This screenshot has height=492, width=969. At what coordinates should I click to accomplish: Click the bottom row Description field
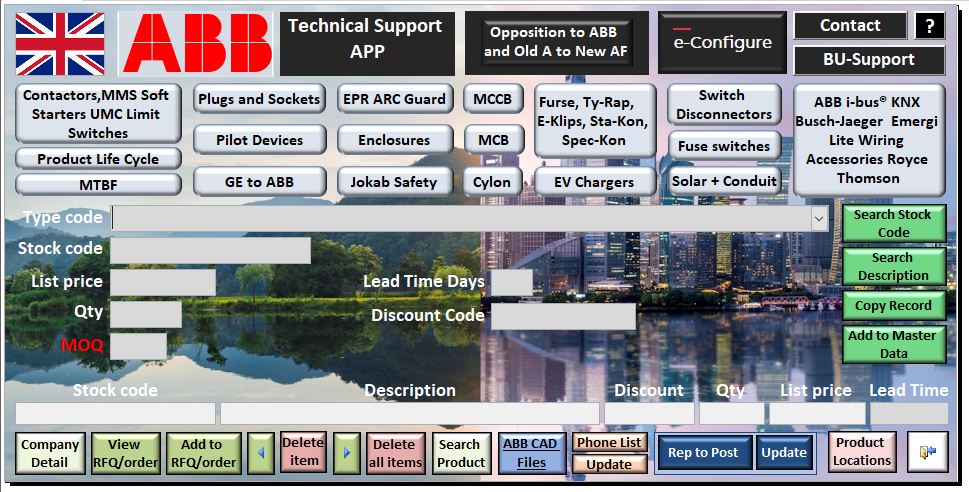[410, 414]
